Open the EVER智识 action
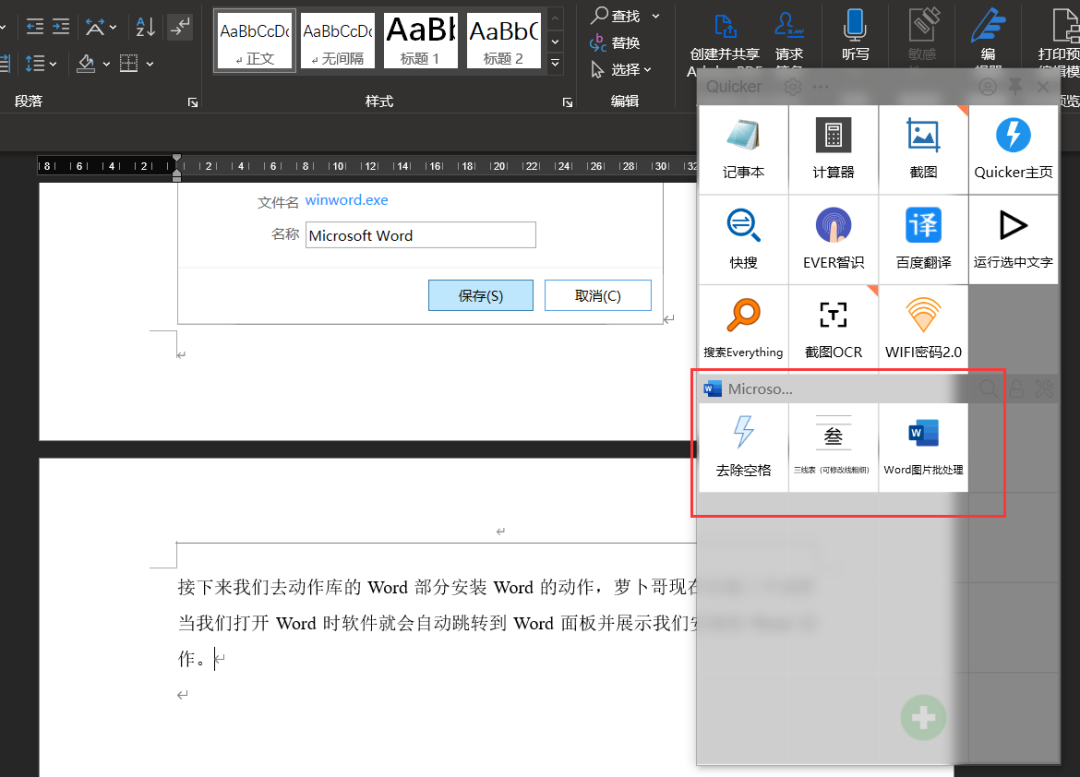1080x777 pixels. (833, 239)
